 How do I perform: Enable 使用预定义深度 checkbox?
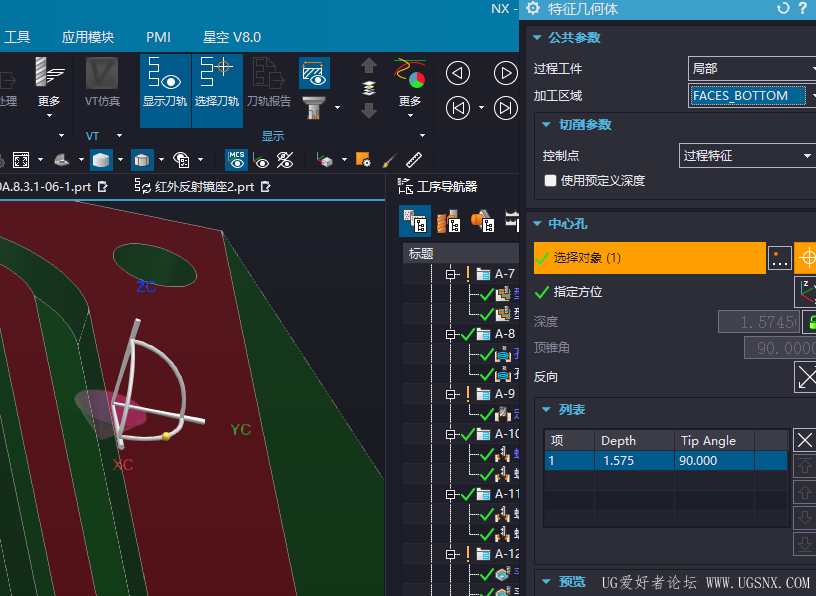click(550, 181)
